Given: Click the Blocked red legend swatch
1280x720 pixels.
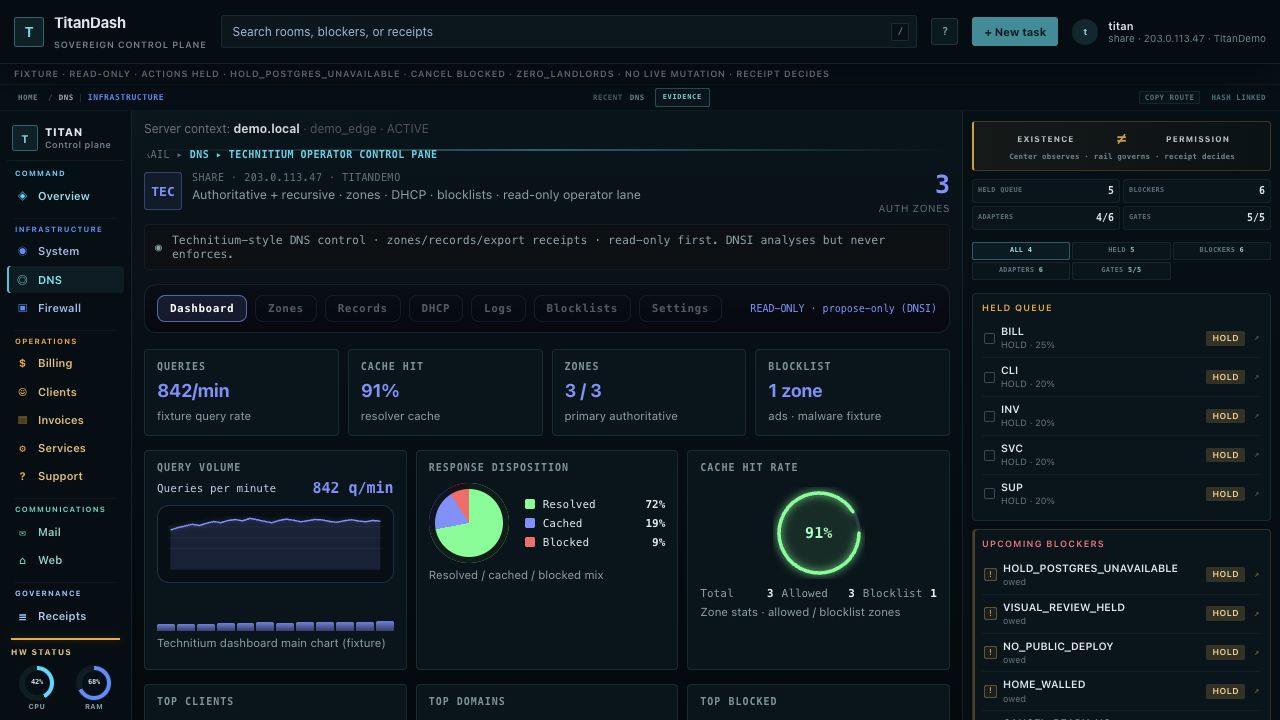Looking at the screenshot, I should pyautogui.click(x=530, y=542).
